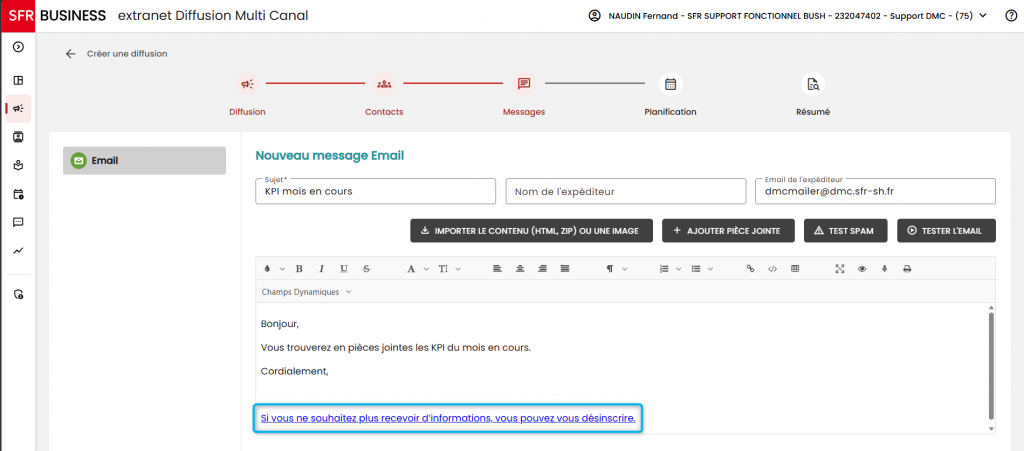
Task: Center align the text
Action: click(520, 269)
